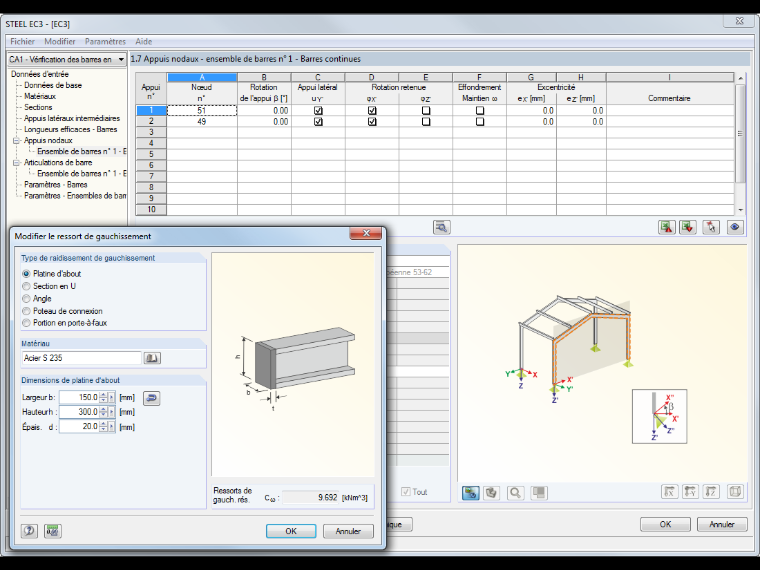
Task: Click the Acier S 235 material field
Action: coord(81,358)
